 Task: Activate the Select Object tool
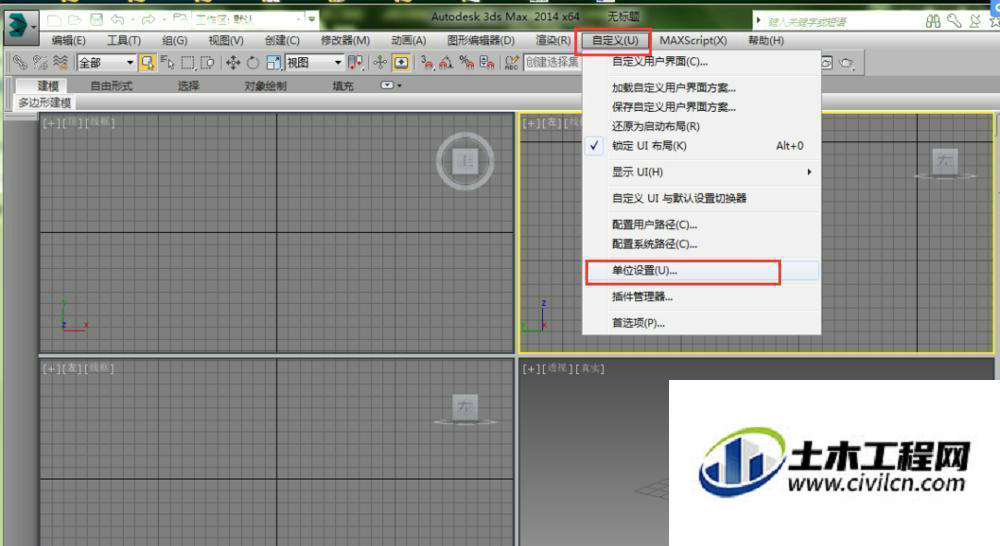(x=147, y=63)
